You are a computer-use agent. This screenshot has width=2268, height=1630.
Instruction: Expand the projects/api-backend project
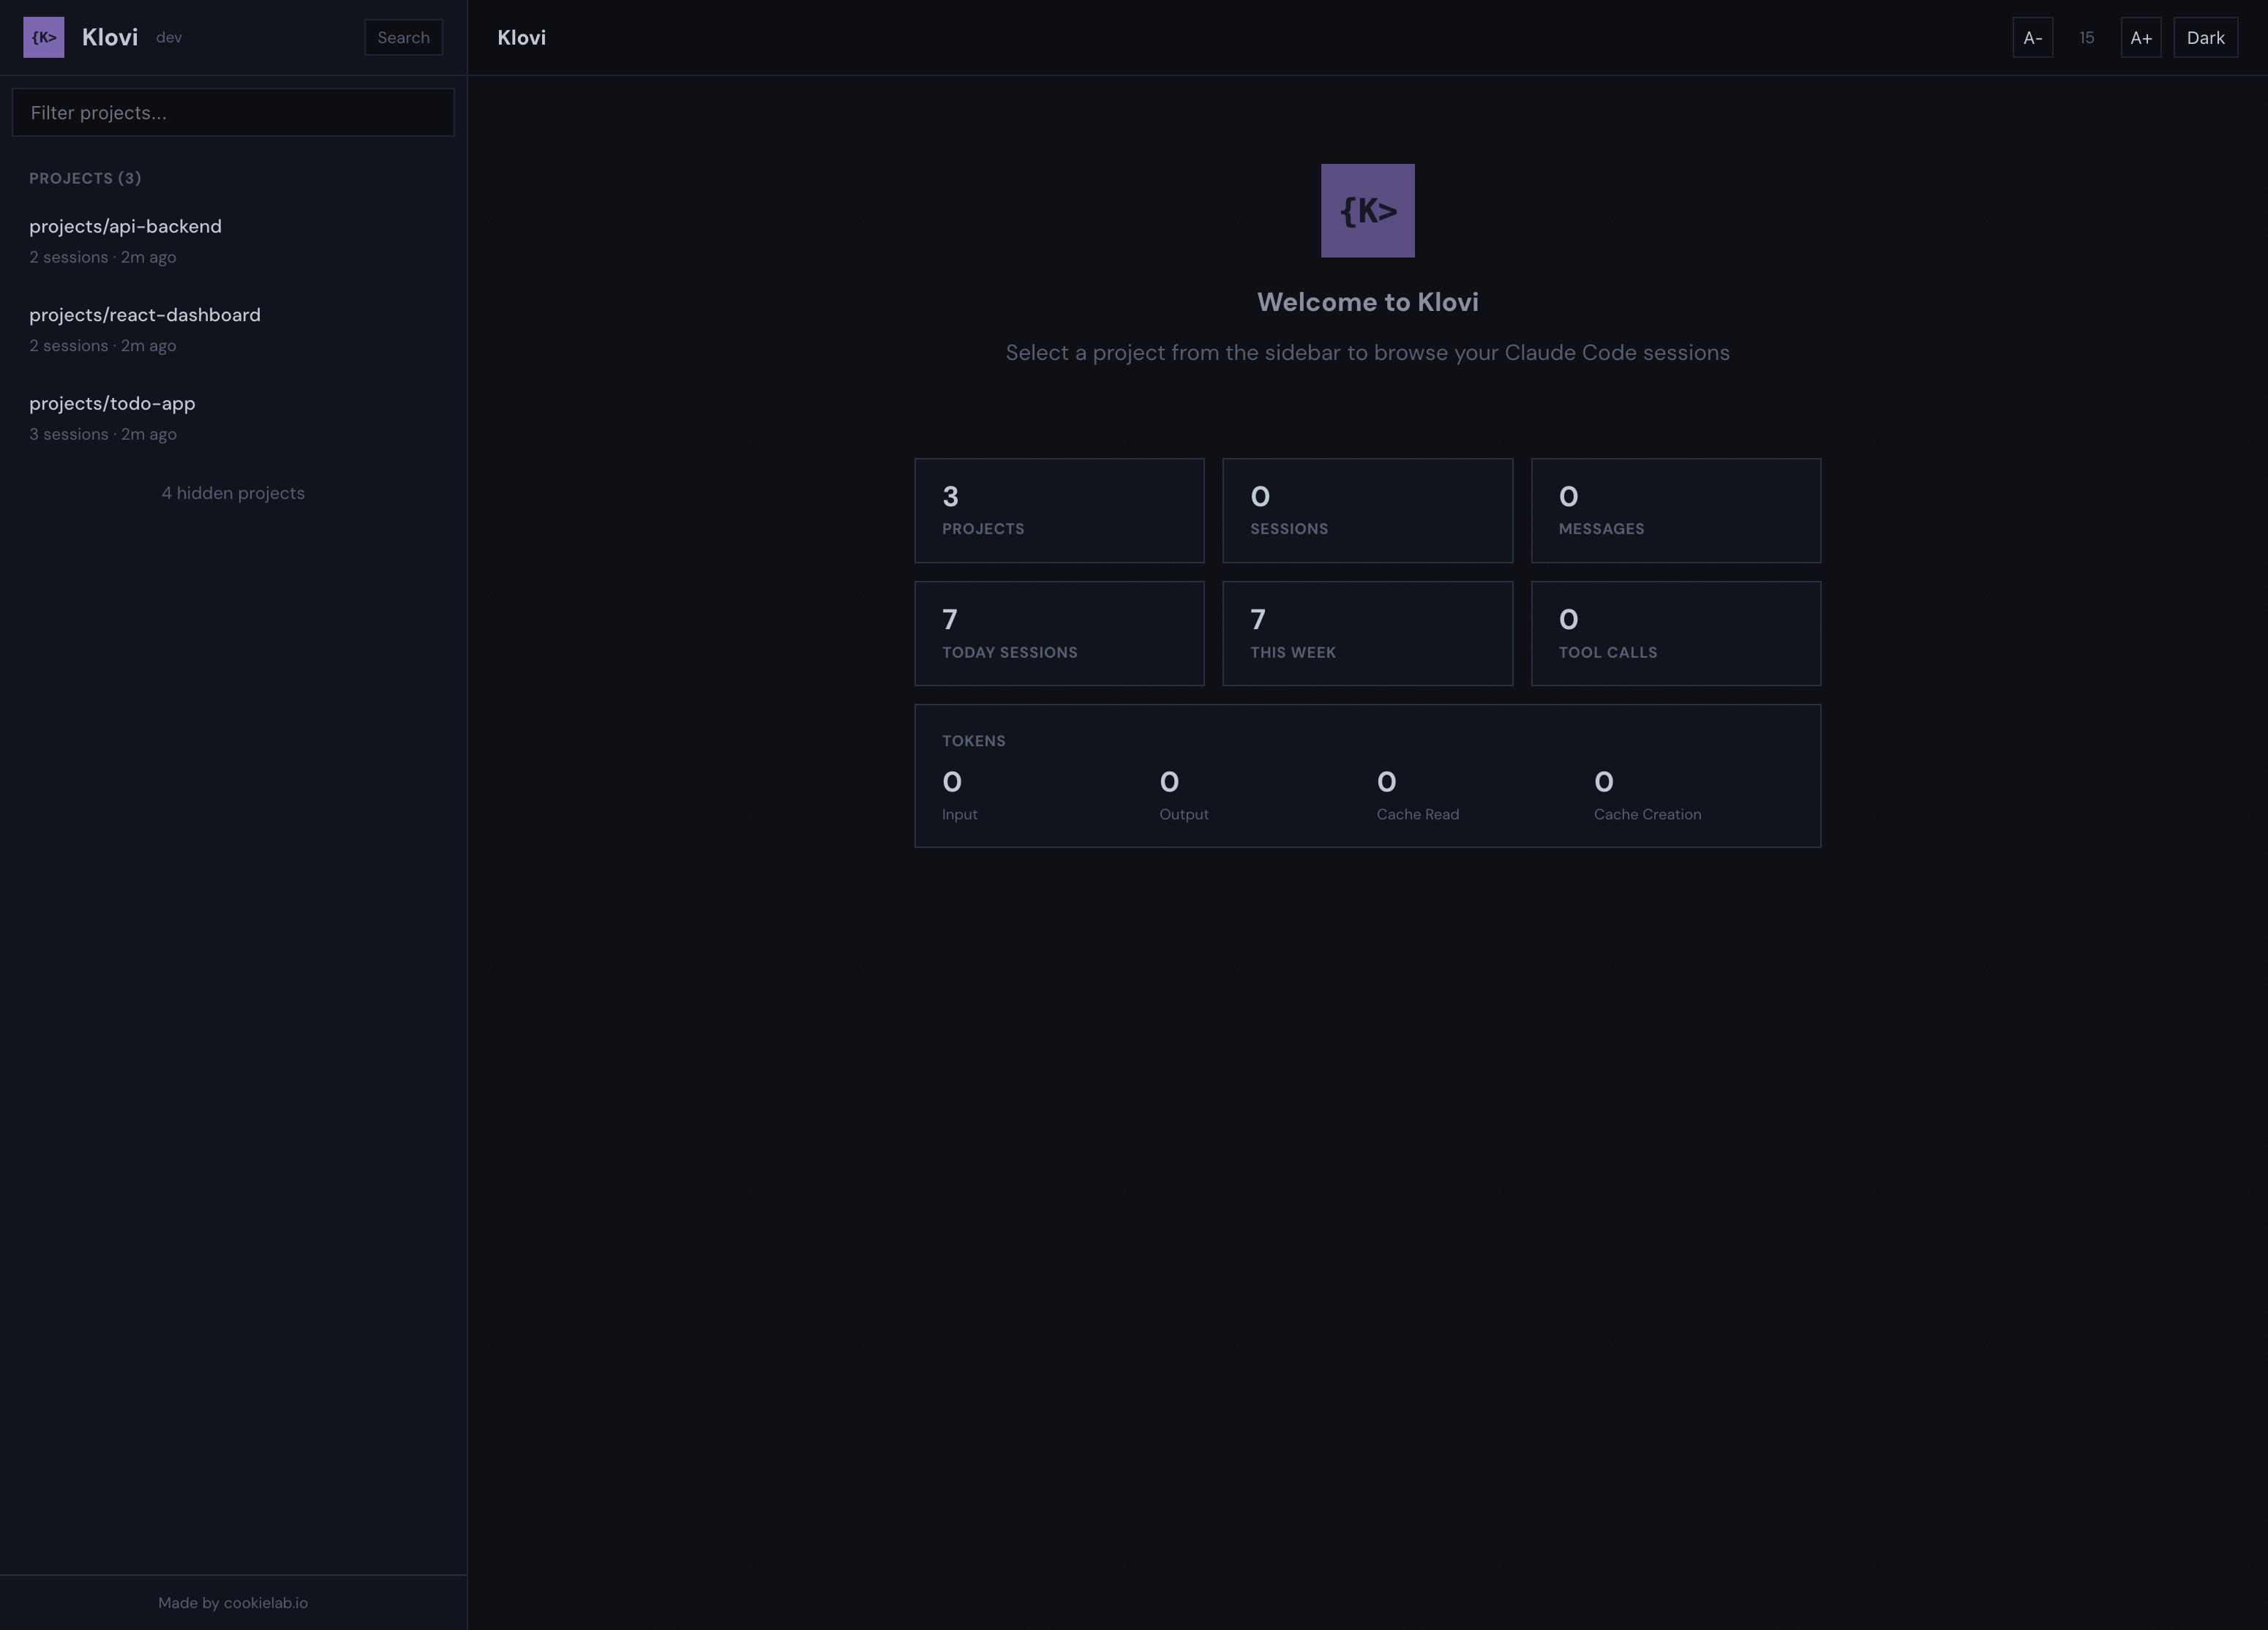(125, 226)
